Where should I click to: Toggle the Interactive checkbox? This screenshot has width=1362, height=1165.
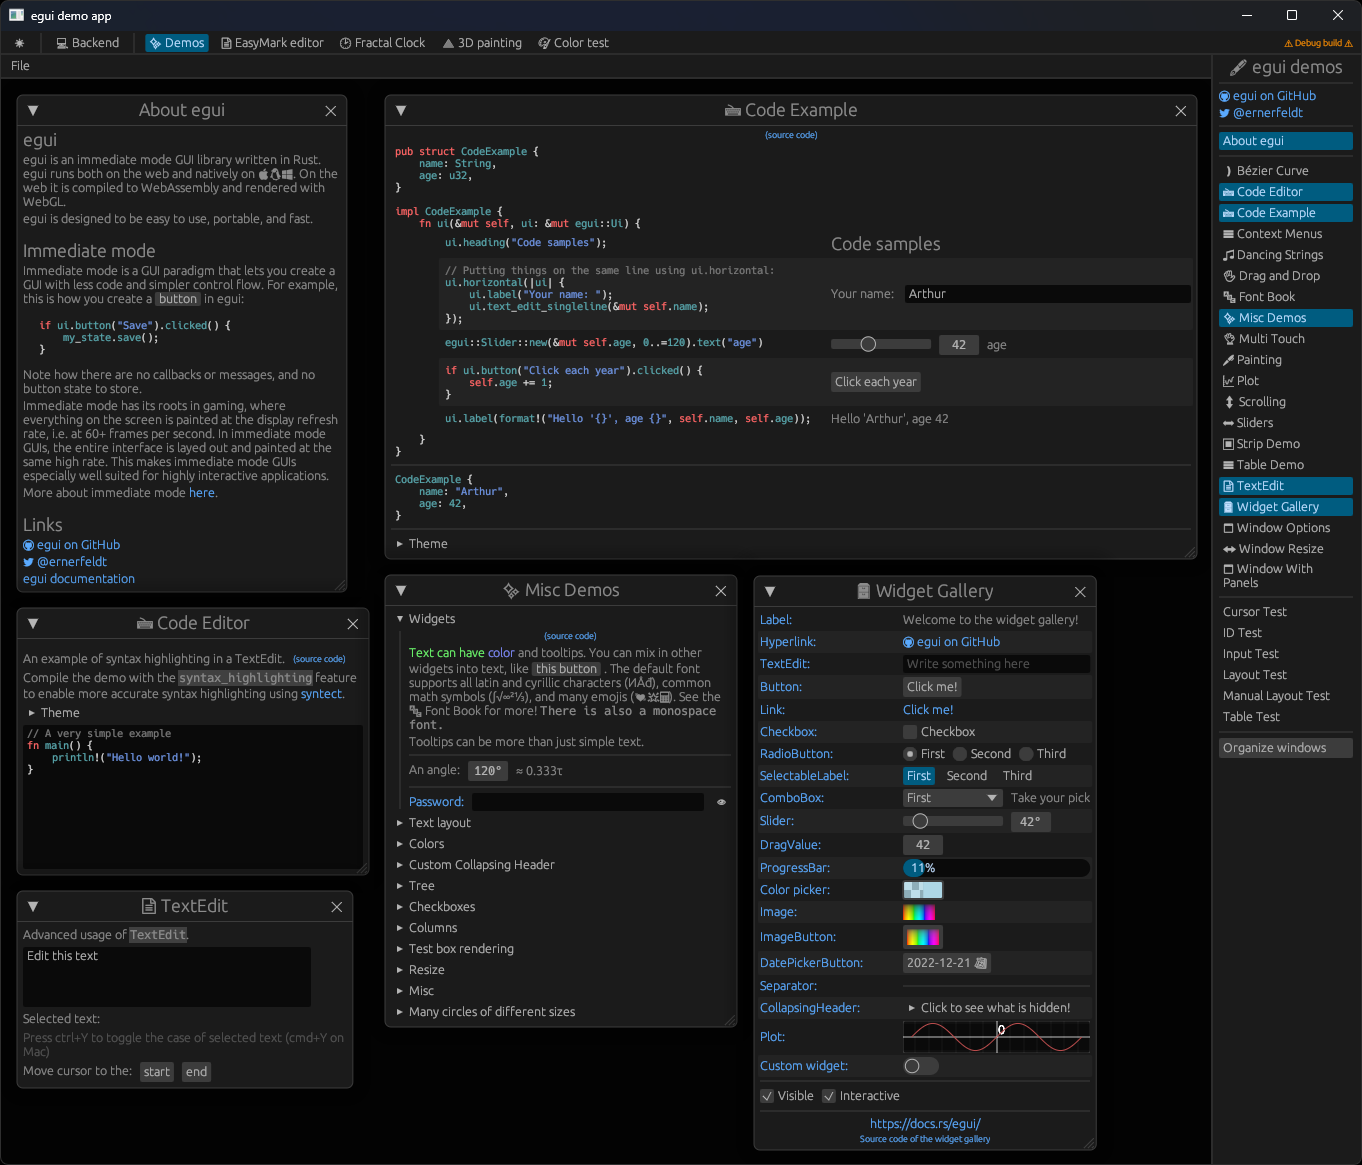pyautogui.click(x=829, y=1096)
